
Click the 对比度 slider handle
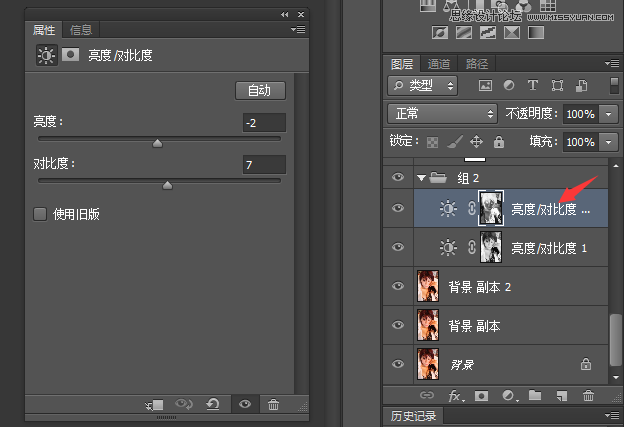pos(168,185)
